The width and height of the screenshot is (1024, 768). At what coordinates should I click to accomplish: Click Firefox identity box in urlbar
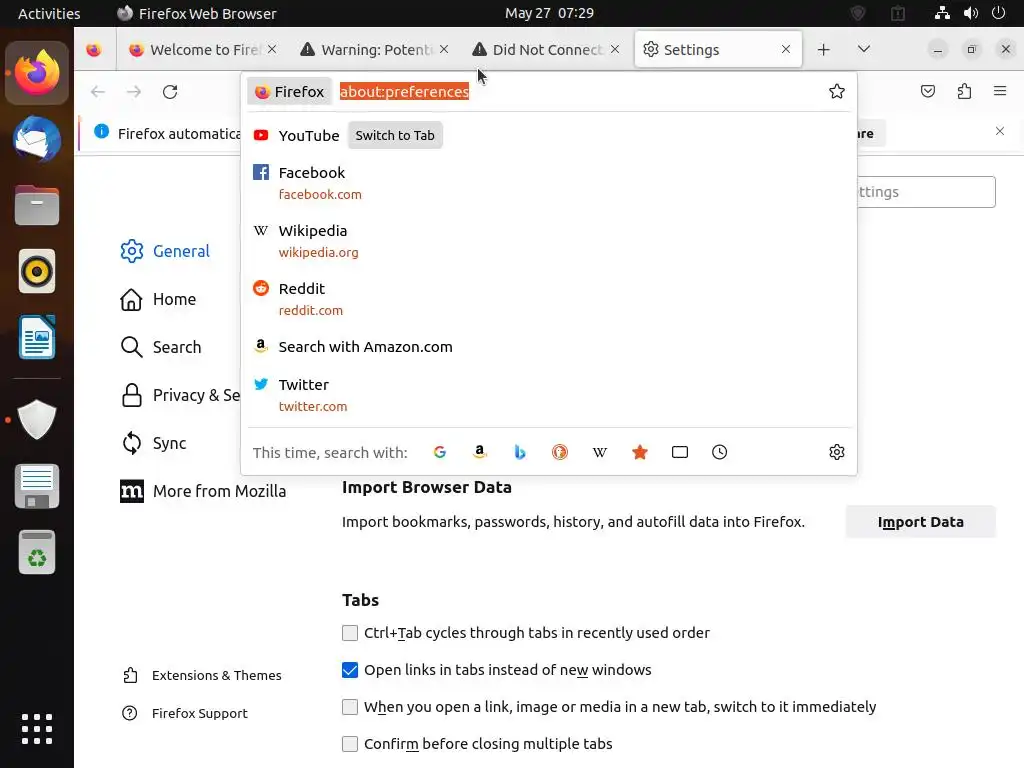click(x=289, y=91)
